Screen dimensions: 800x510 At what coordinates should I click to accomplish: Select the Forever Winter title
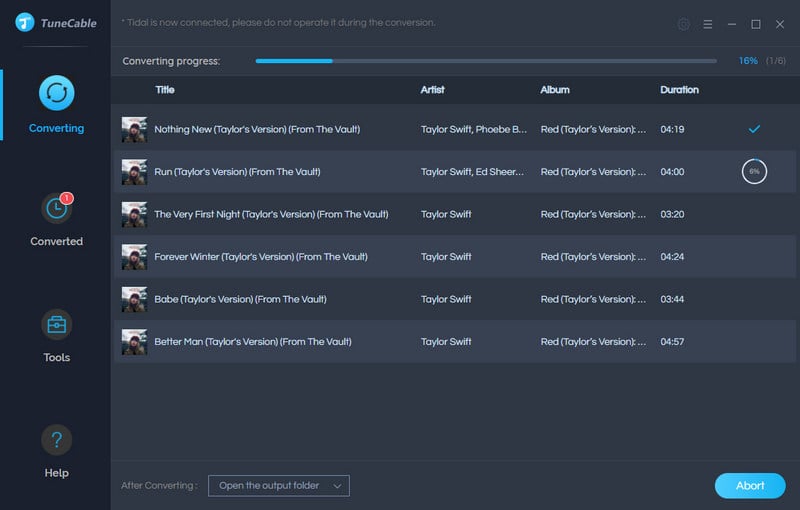tap(261, 257)
